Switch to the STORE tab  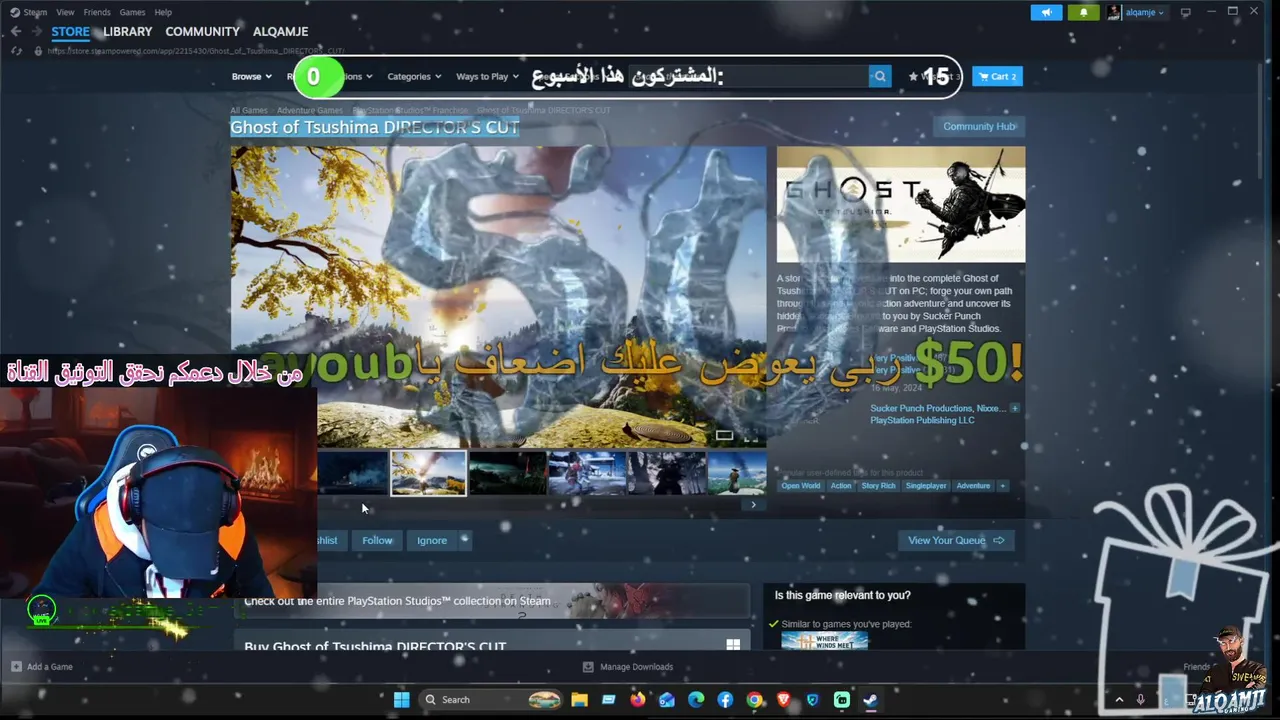(70, 32)
